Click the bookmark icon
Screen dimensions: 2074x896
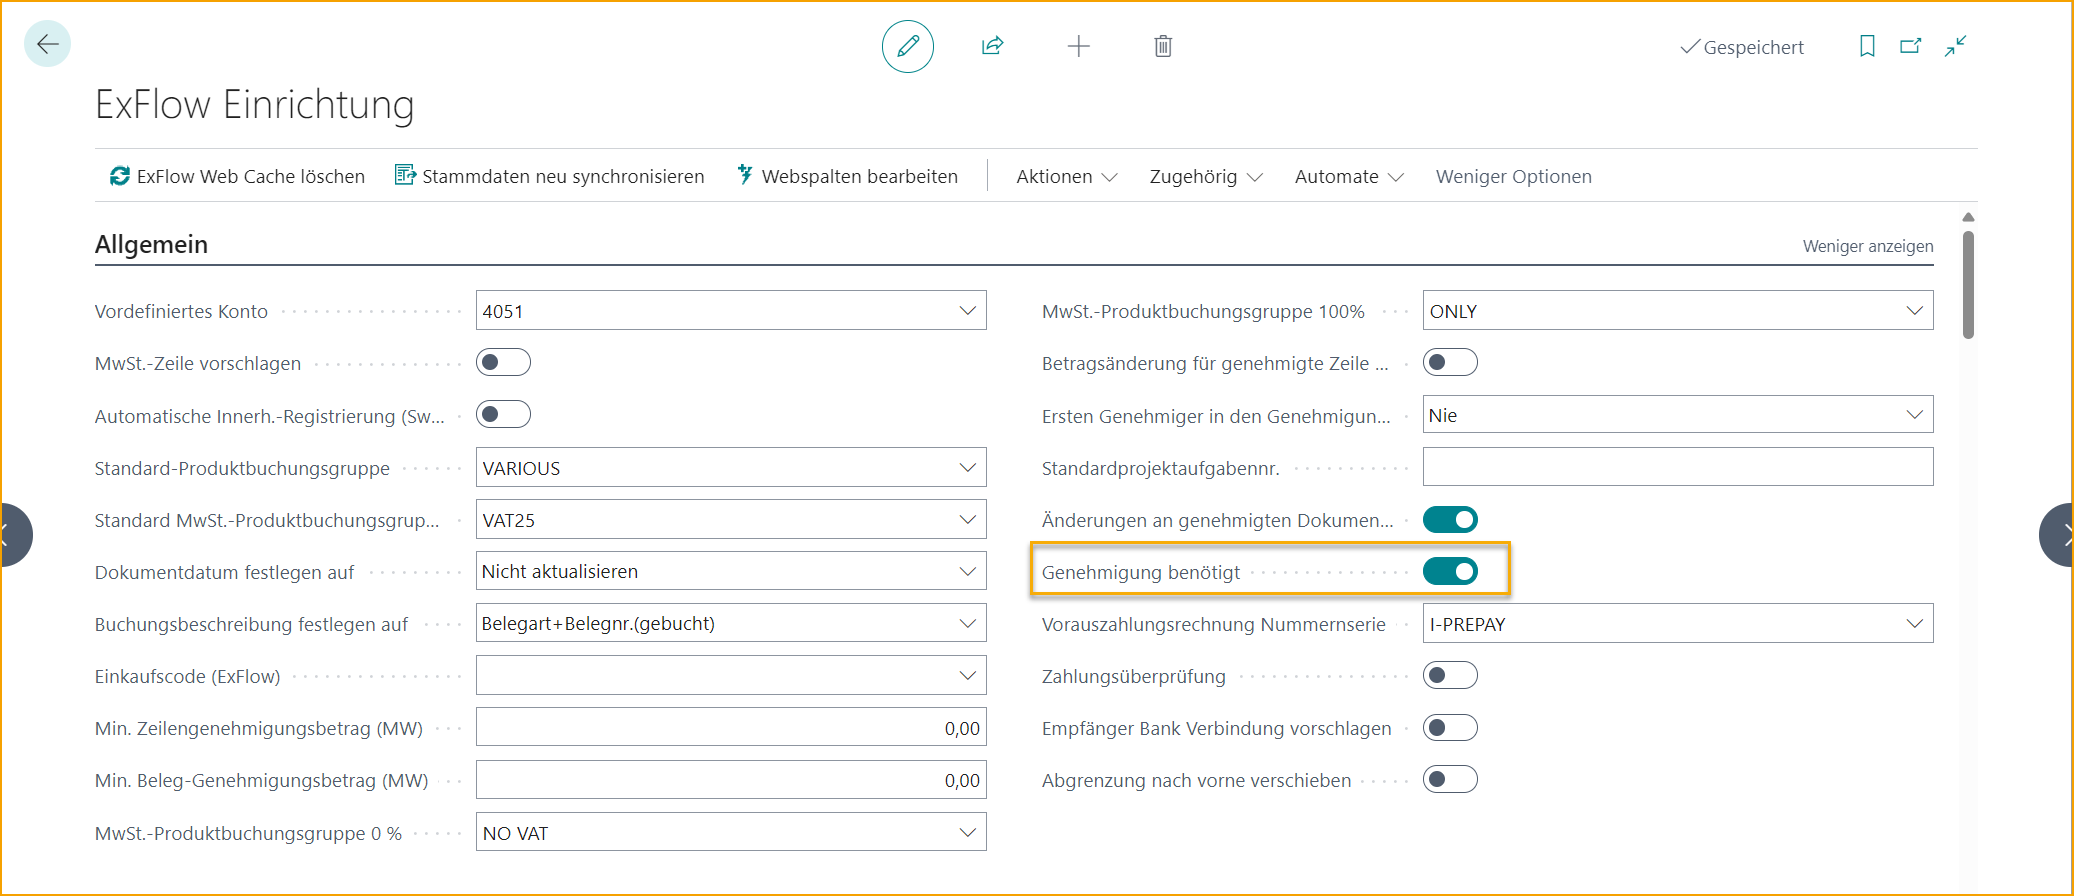[1867, 46]
